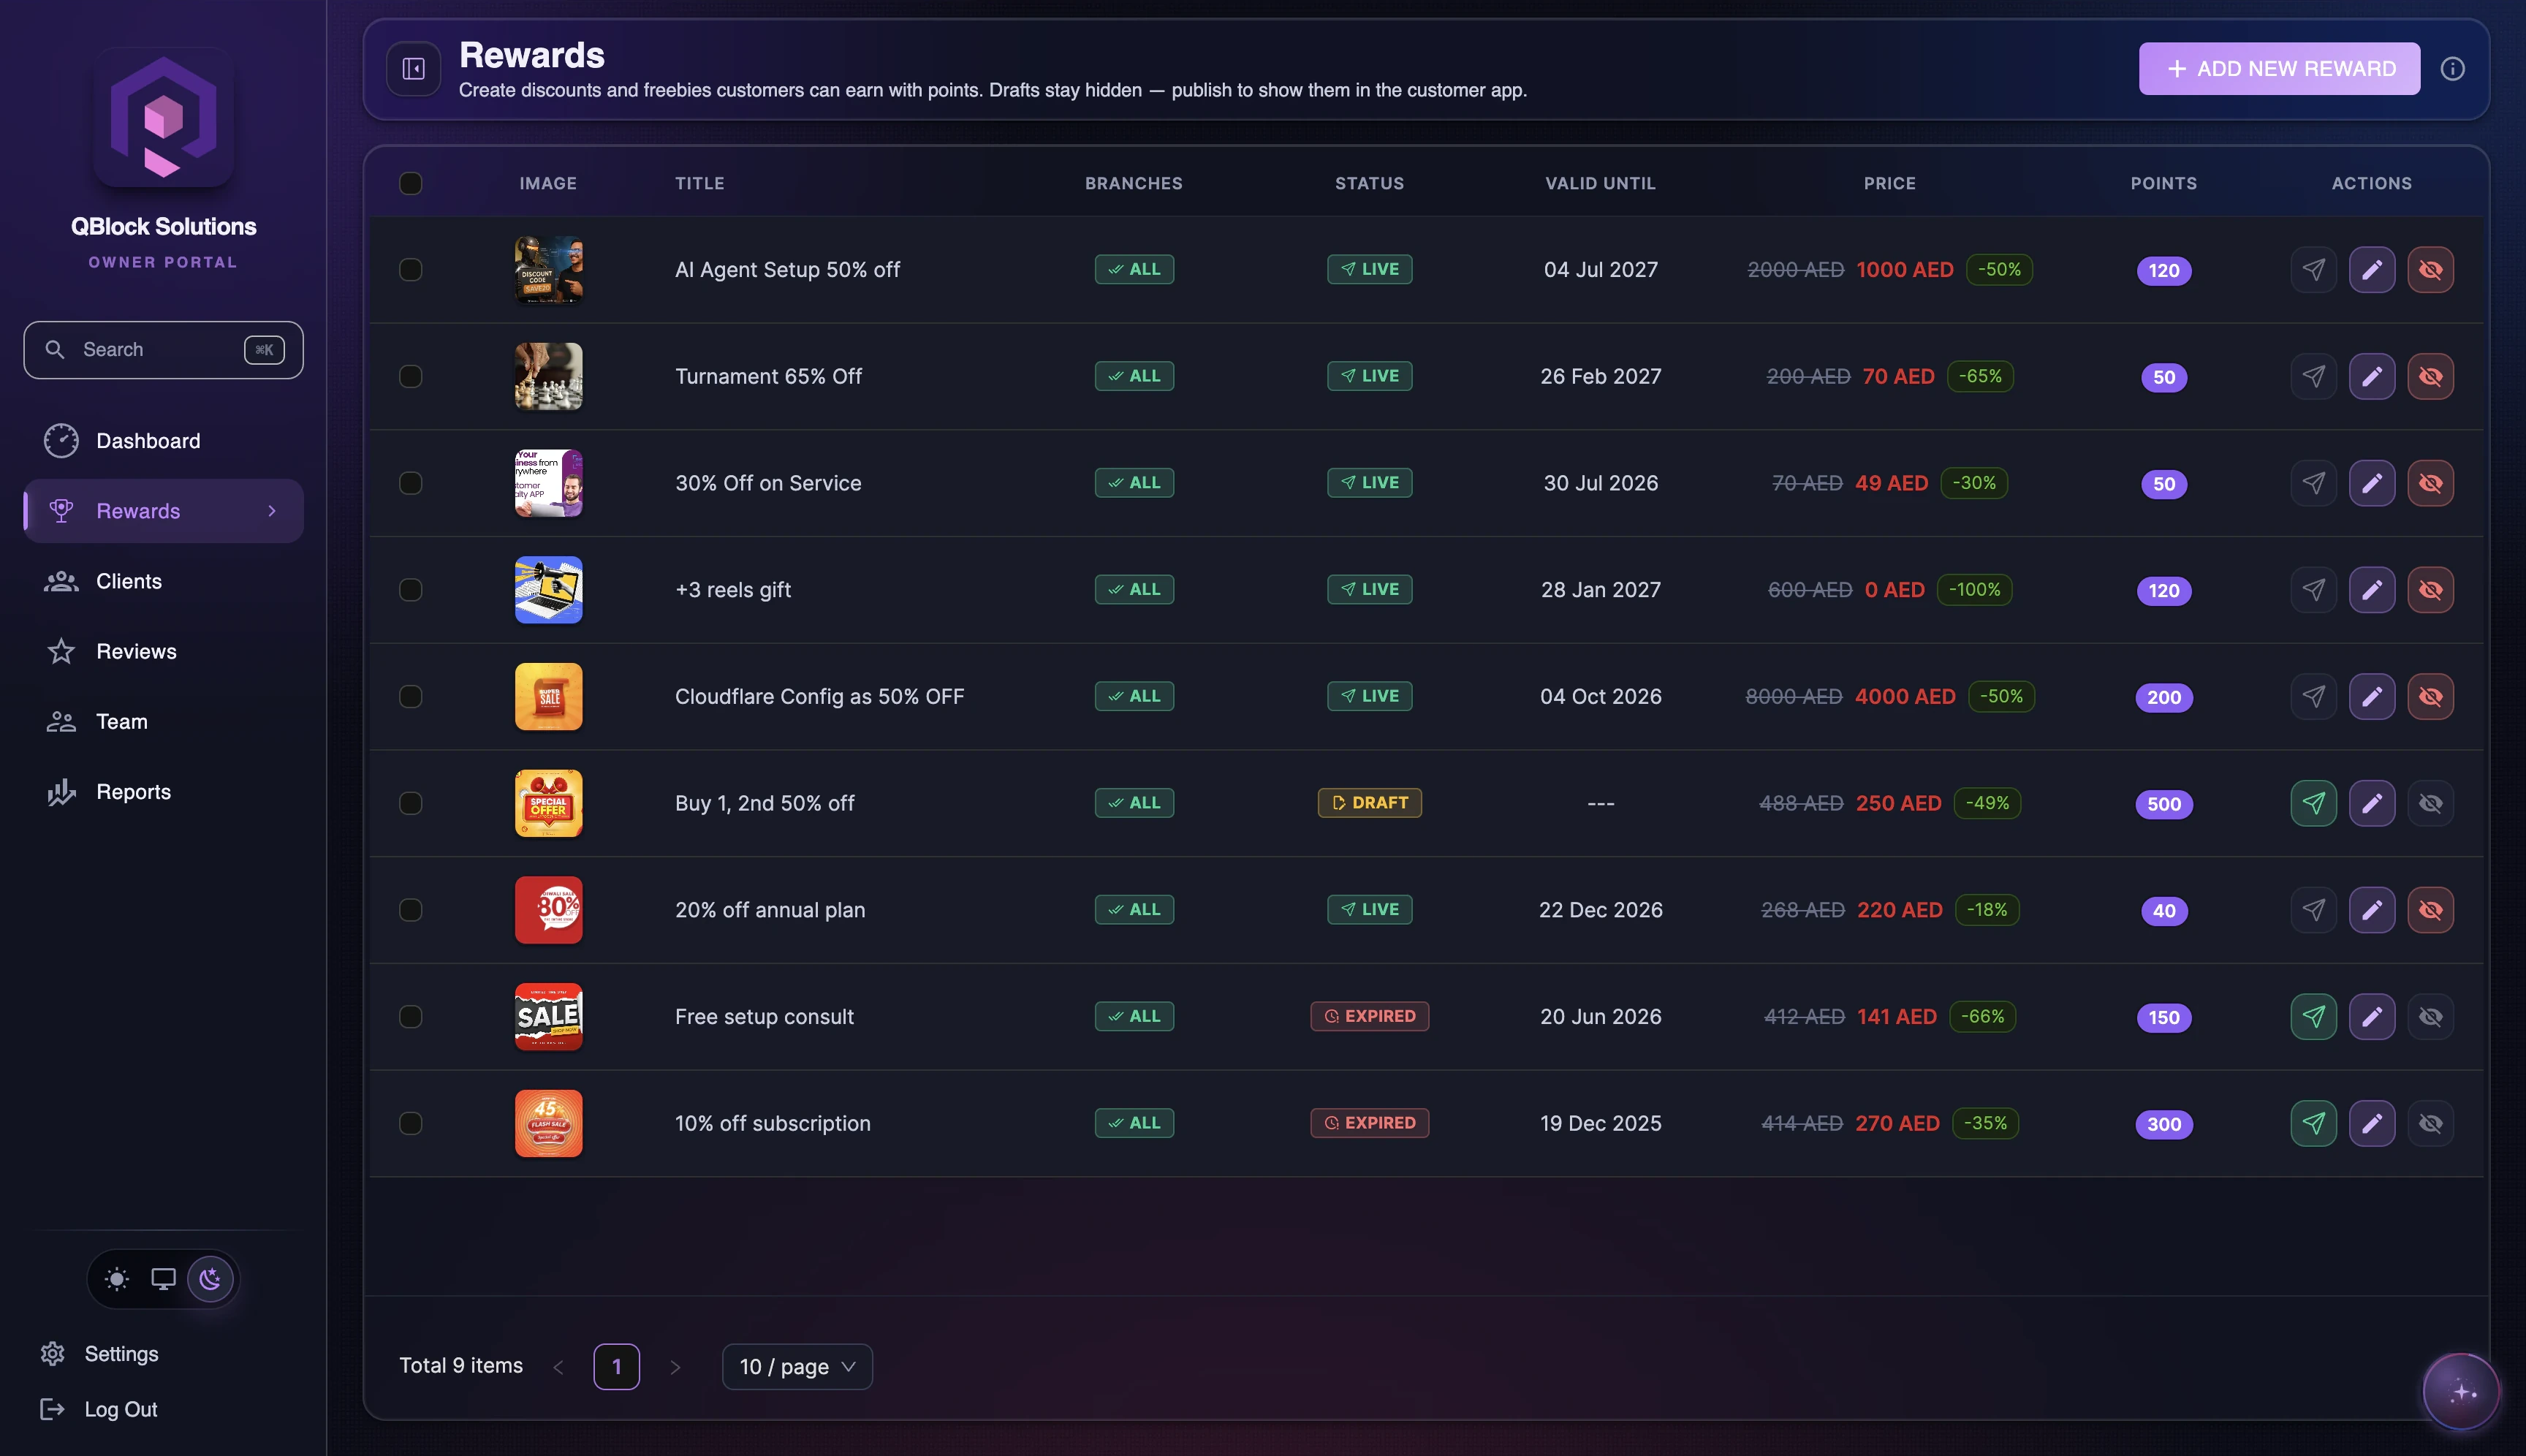Check the box for 20% off annual plan
The width and height of the screenshot is (2526, 1456).
point(410,910)
